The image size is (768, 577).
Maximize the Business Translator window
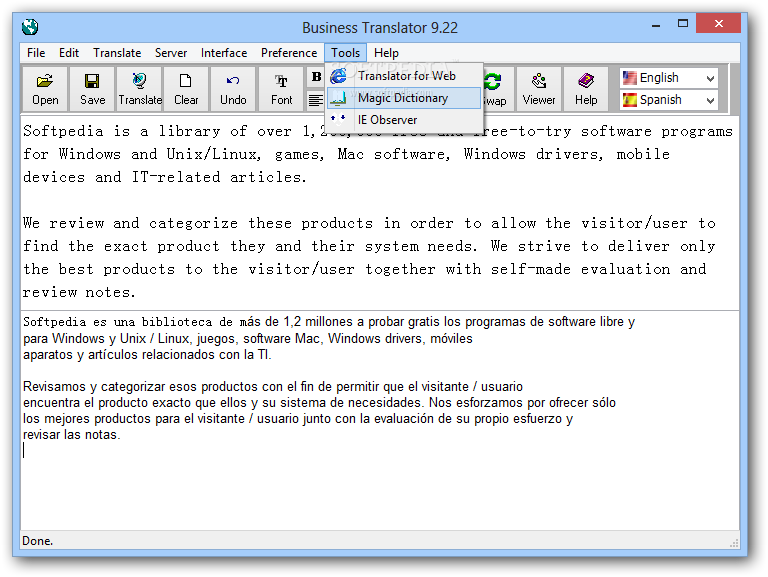tap(683, 24)
